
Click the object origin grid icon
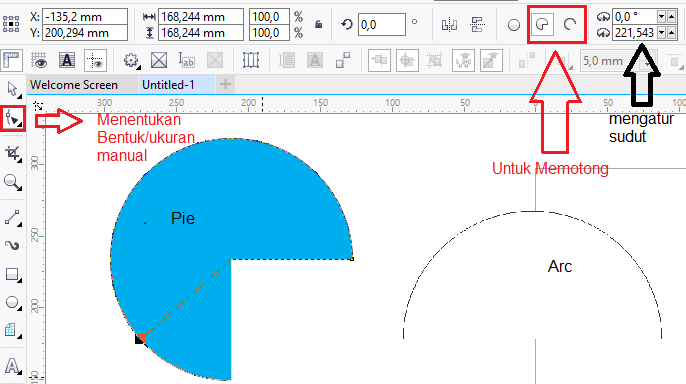[11, 24]
